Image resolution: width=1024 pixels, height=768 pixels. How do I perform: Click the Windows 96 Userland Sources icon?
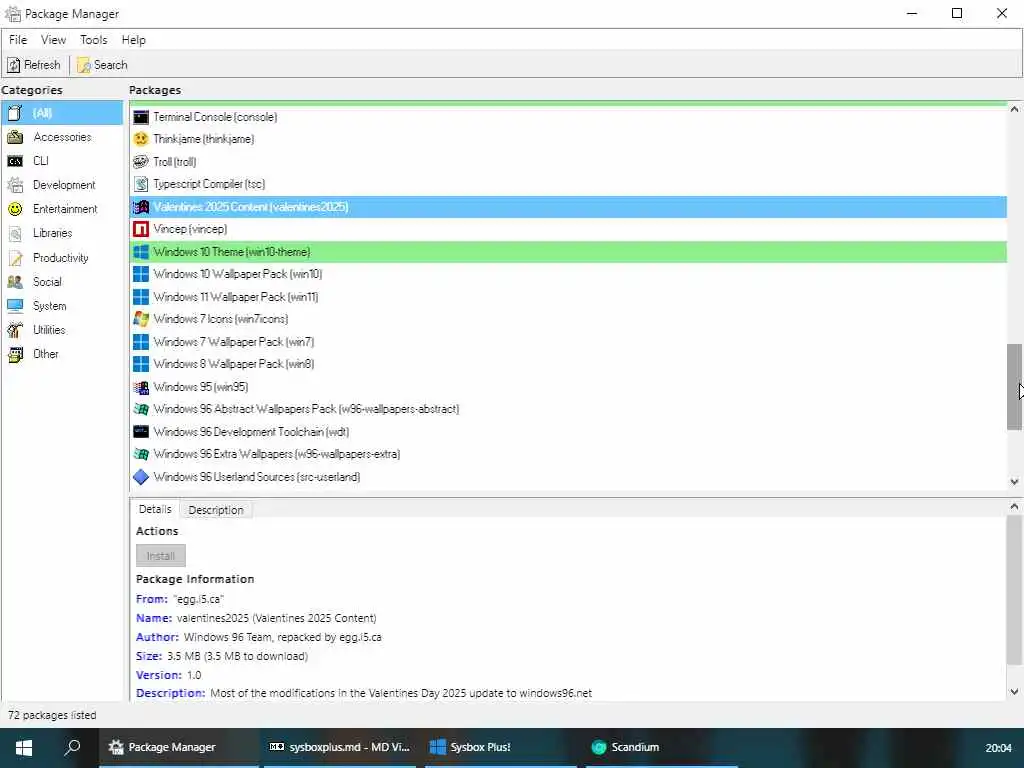pyautogui.click(x=140, y=477)
